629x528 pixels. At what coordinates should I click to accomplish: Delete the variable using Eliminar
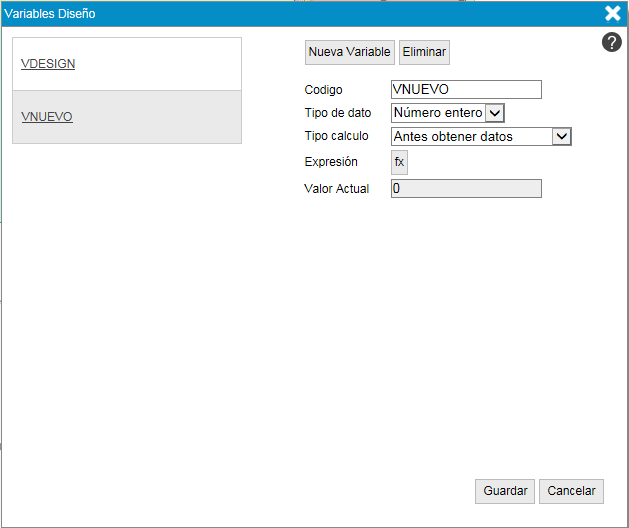point(424,52)
